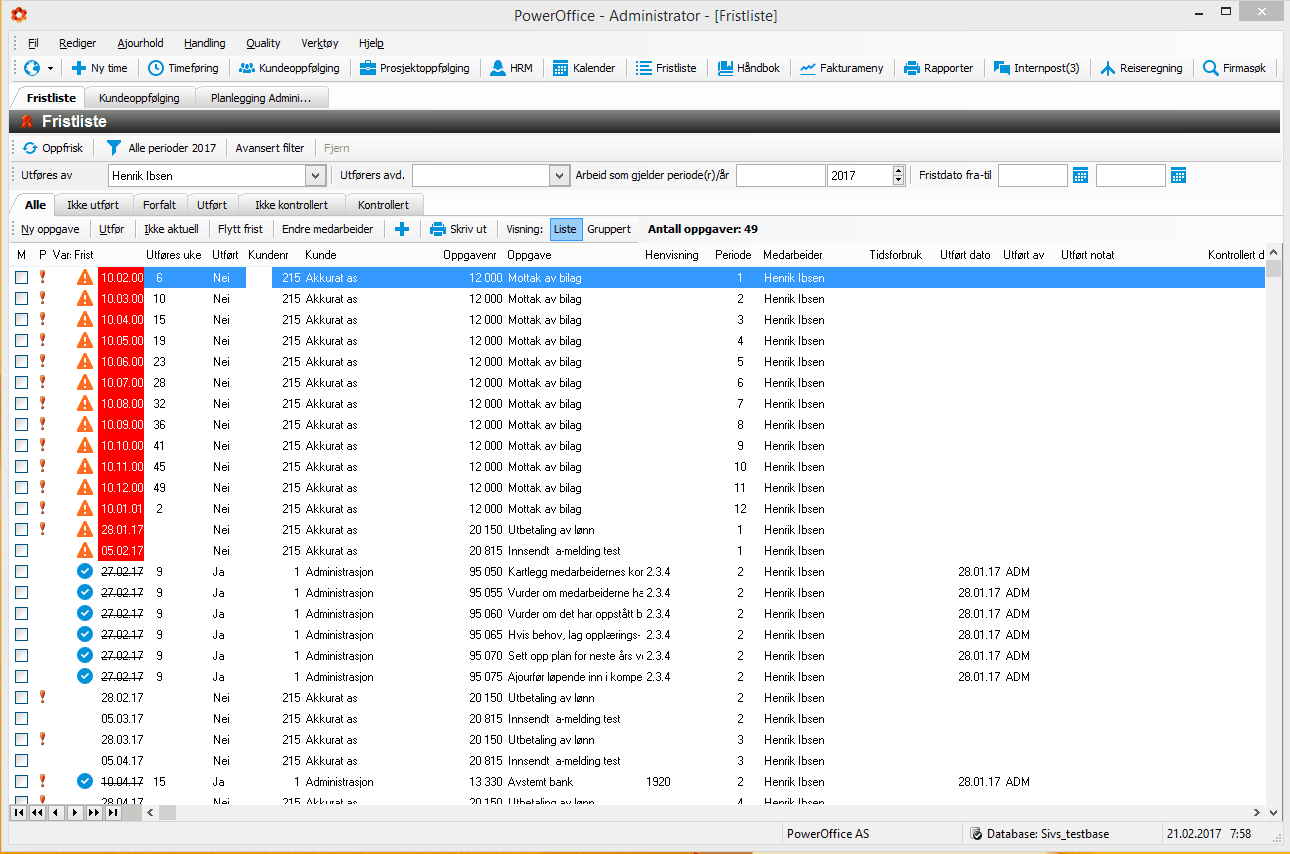The width and height of the screenshot is (1290, 854).
Task: Open Prosjektoppfølging briefcase icon
Action: pos(368,68)
